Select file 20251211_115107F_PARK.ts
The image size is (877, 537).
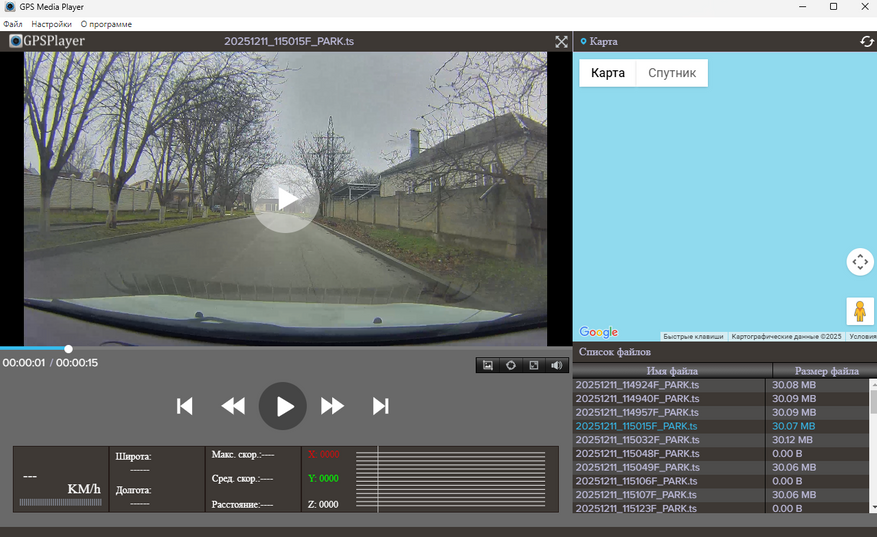click(x=636, y=494)
